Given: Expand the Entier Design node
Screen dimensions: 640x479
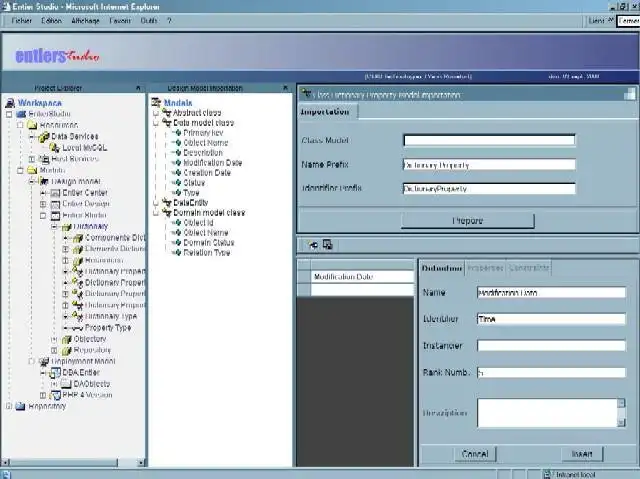Looking at the screenshot, I should pos(43,204).
